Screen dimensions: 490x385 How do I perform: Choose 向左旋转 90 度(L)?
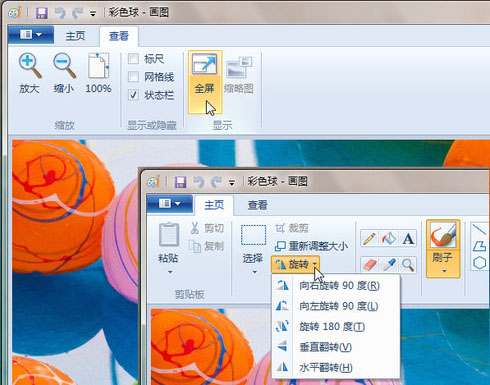pos(336,306)
